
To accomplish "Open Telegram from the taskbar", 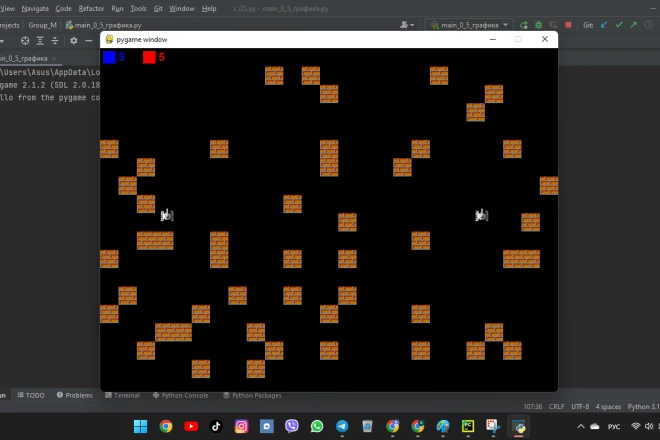I will click(342, 427).
